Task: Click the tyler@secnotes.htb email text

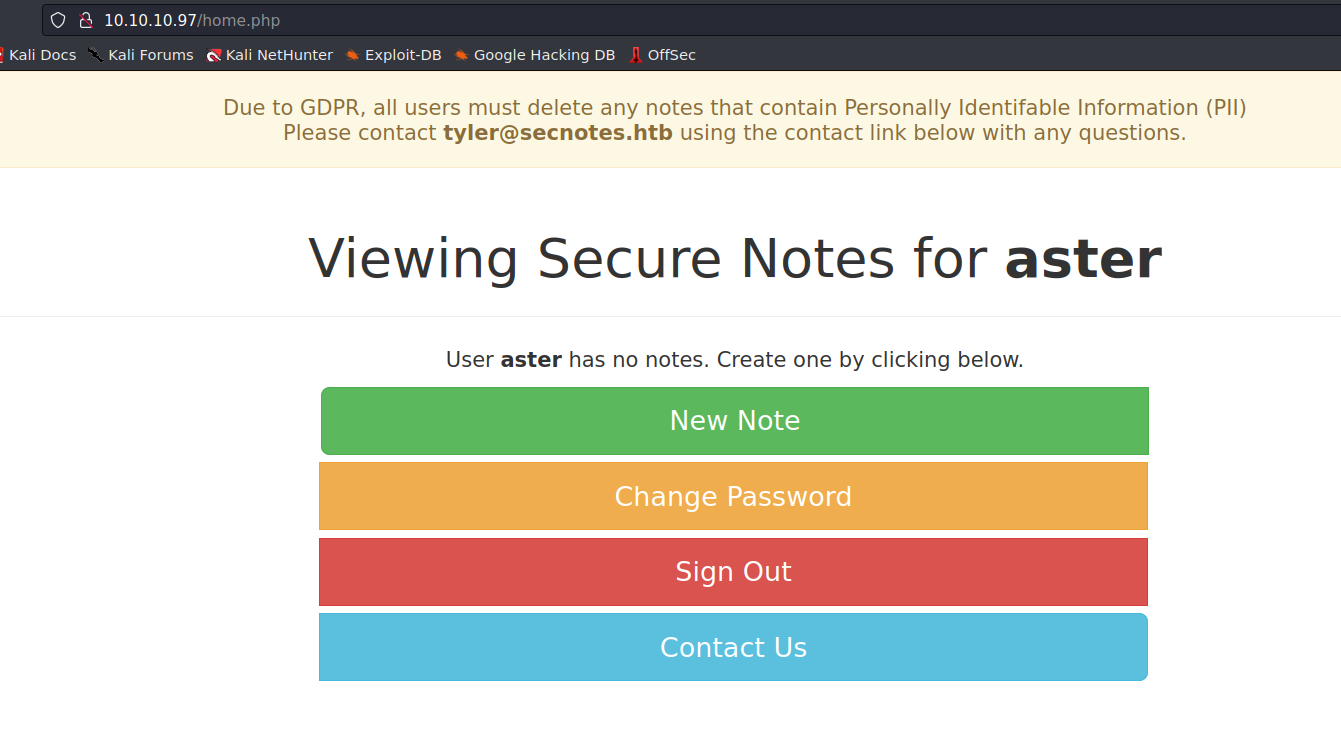Action: click(x=558, y=132)
